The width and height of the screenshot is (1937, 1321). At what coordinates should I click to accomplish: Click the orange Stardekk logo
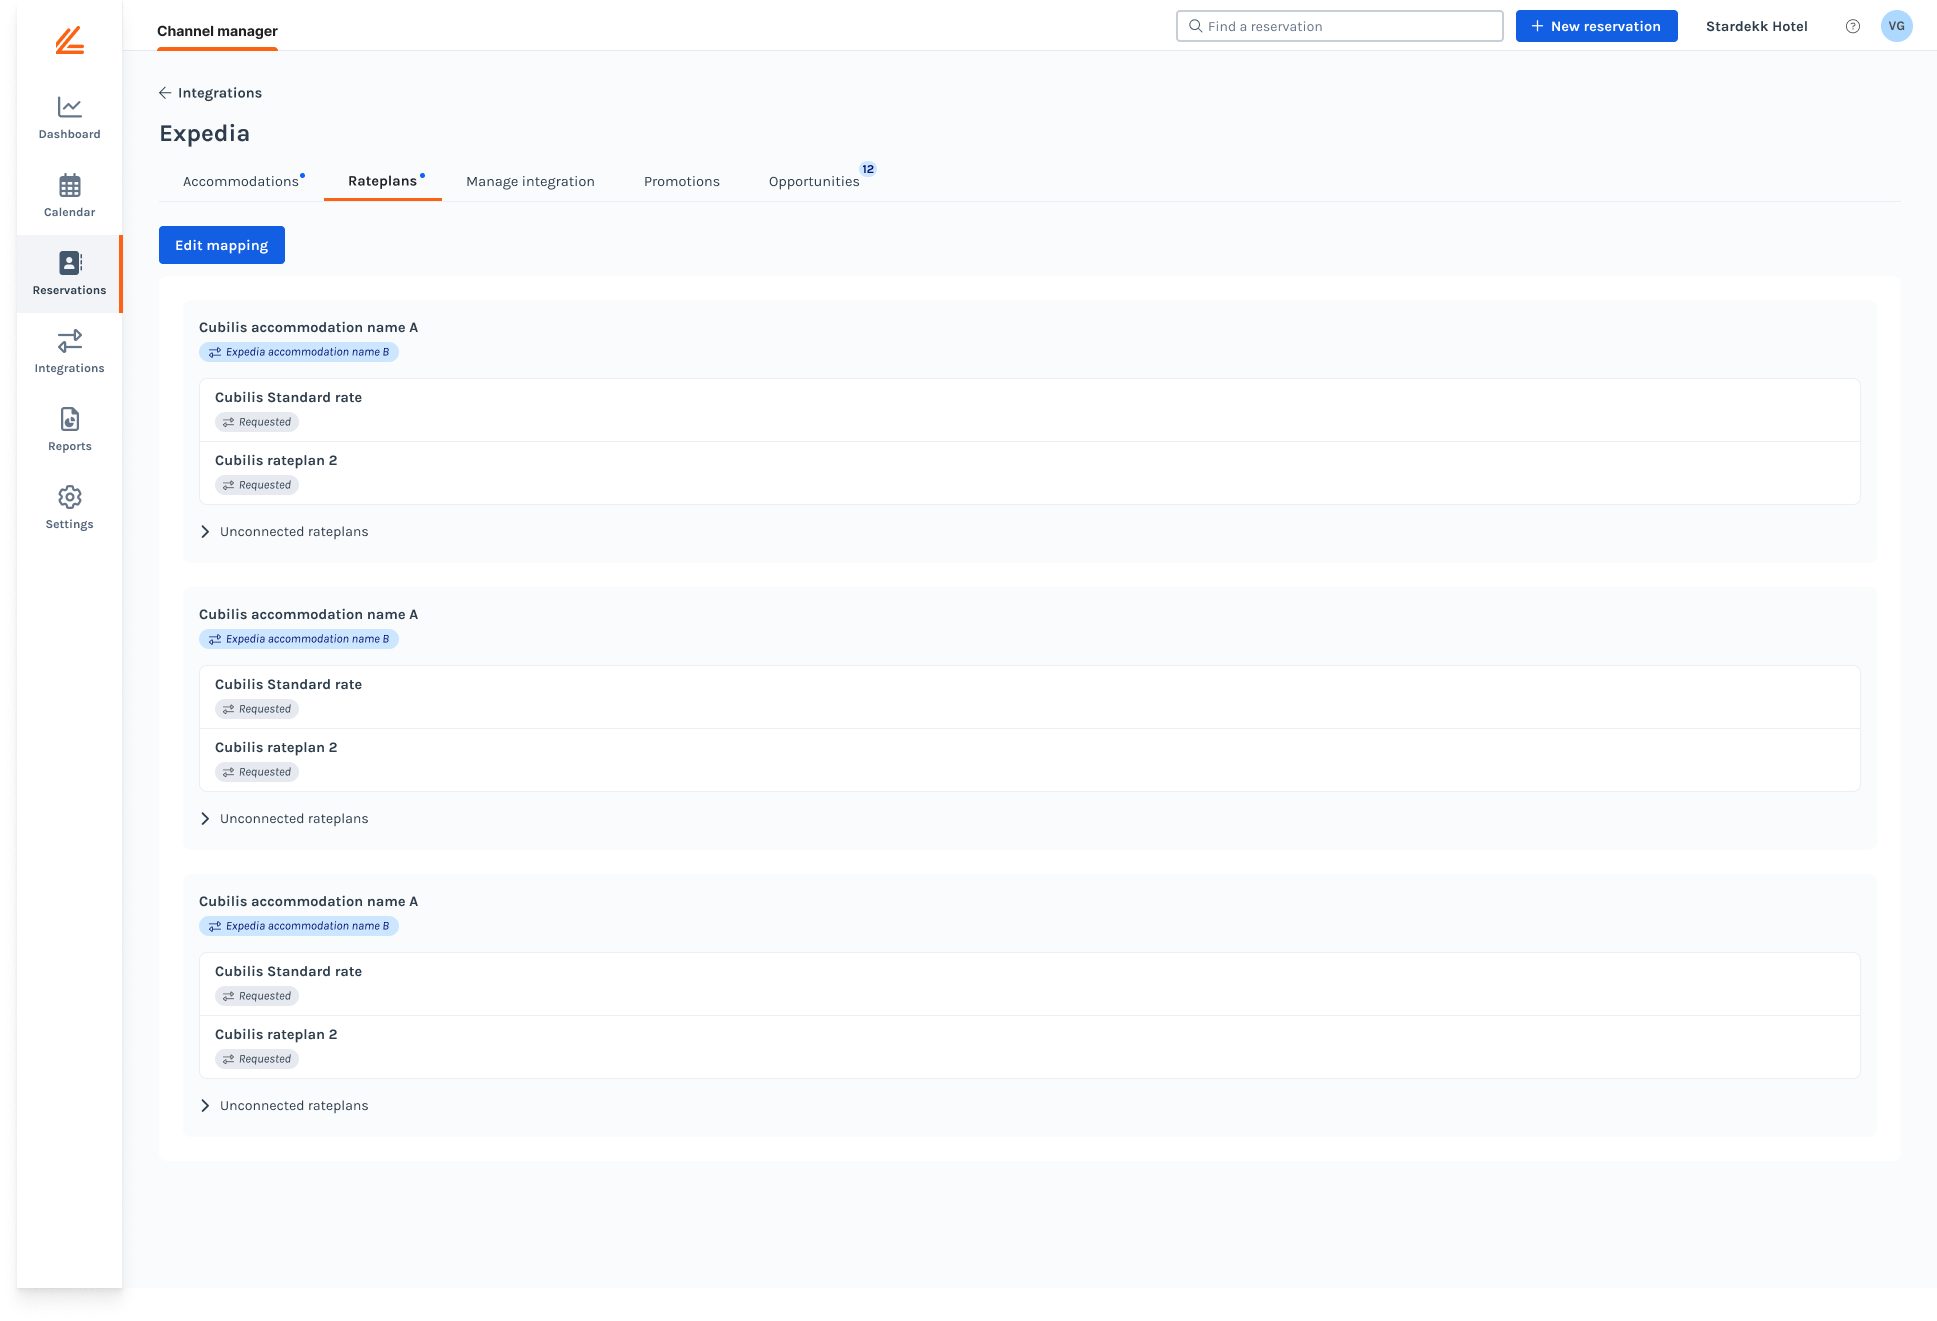69,41
